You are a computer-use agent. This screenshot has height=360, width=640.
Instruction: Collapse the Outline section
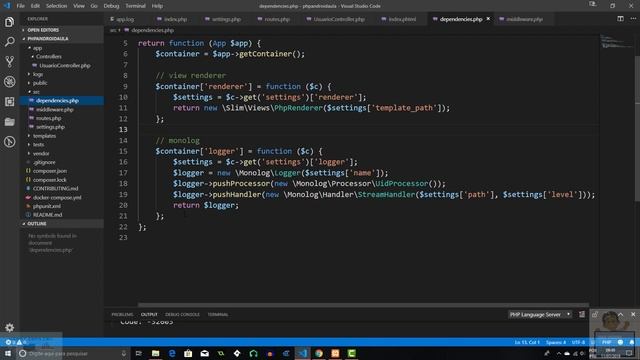pyautogui.click(x=62, y=224)
